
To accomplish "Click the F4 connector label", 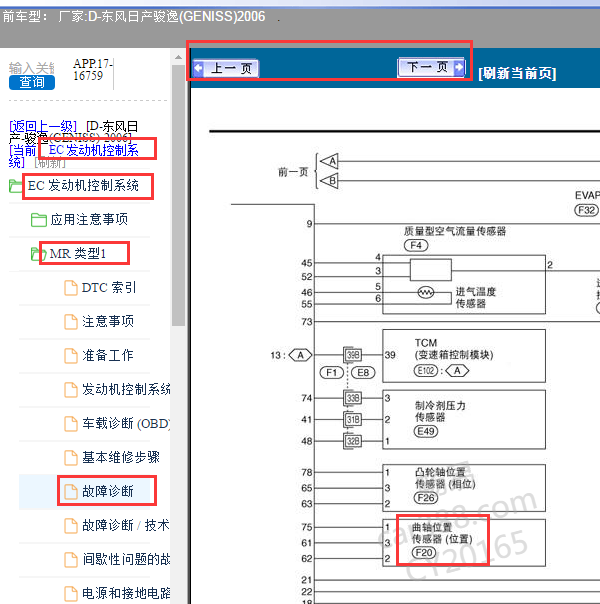I will pos(416,245).
